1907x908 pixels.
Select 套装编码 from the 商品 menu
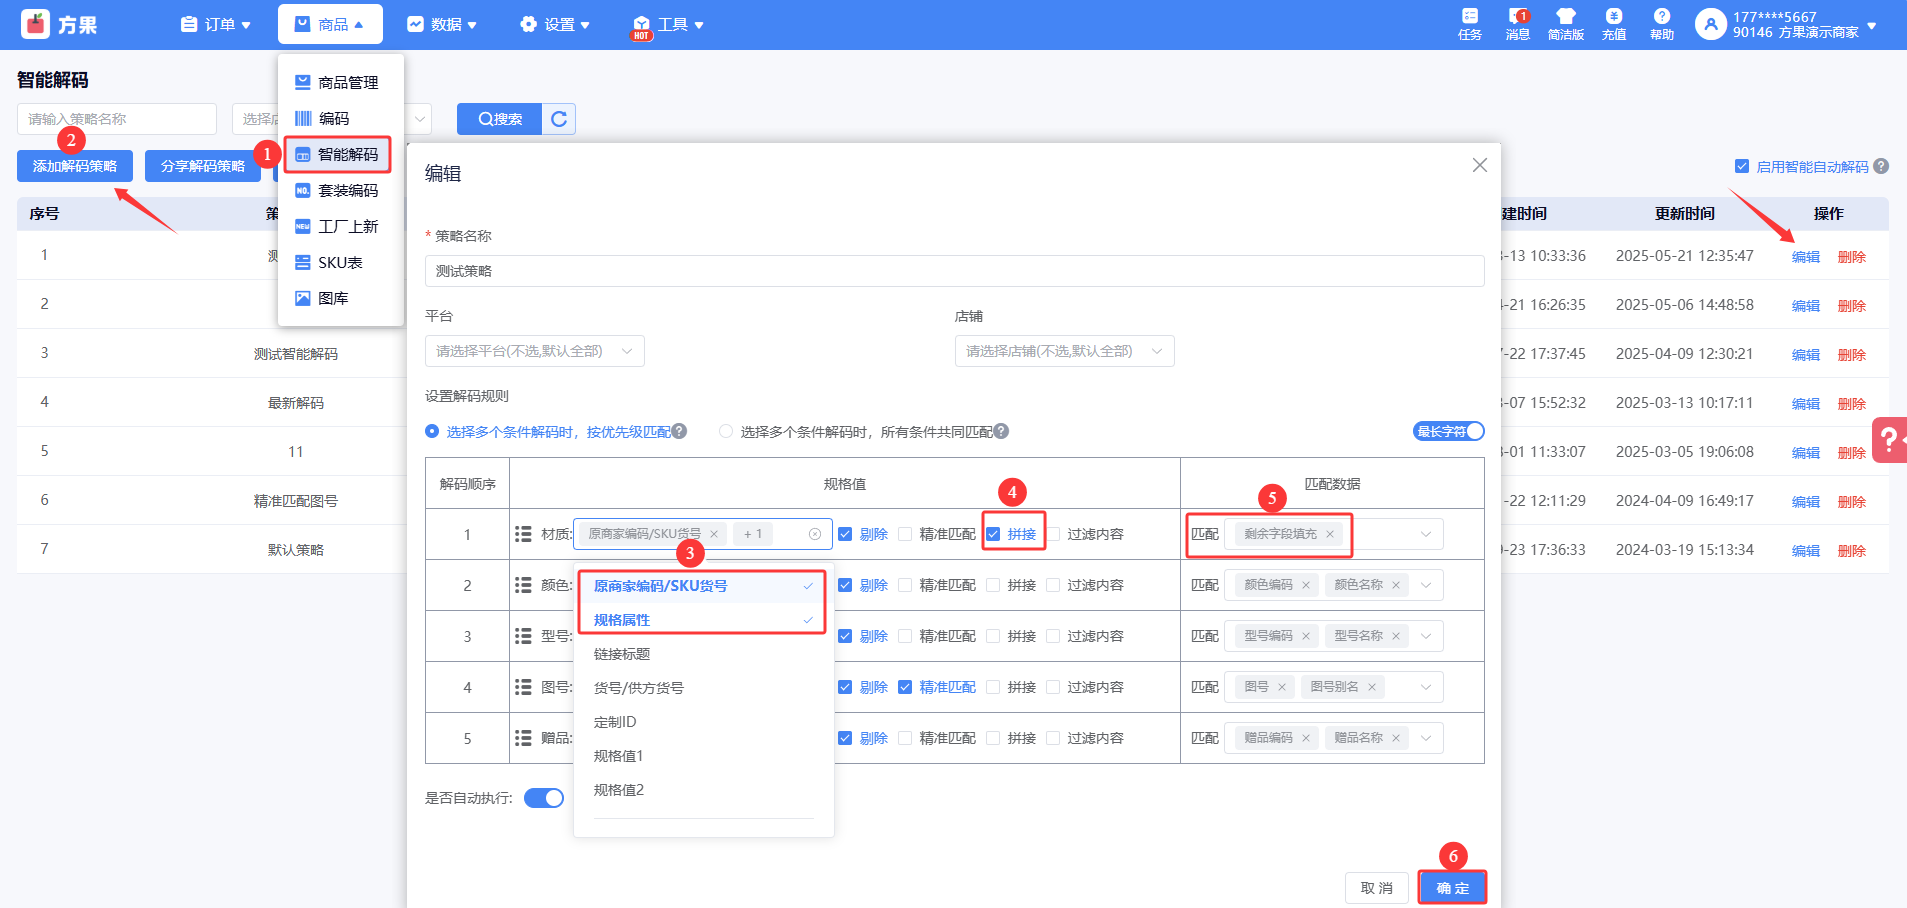(x=347, y=190)
